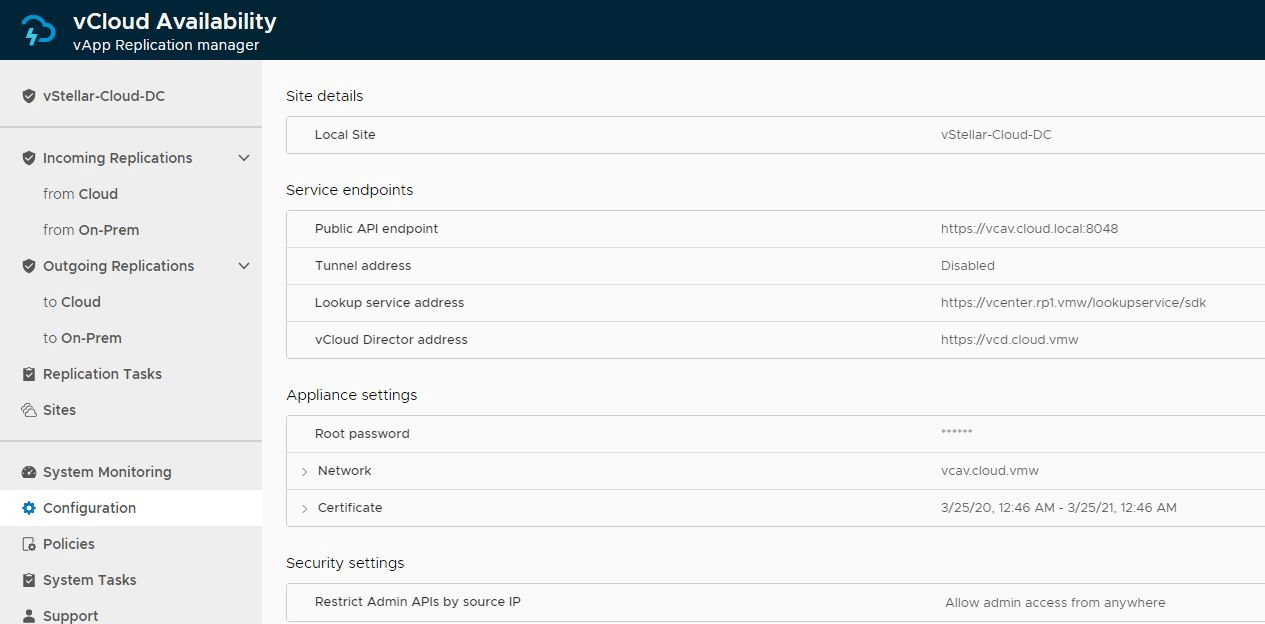Click the certificate validity dates
1265x624 pixels.
(x=1059, y=508)
